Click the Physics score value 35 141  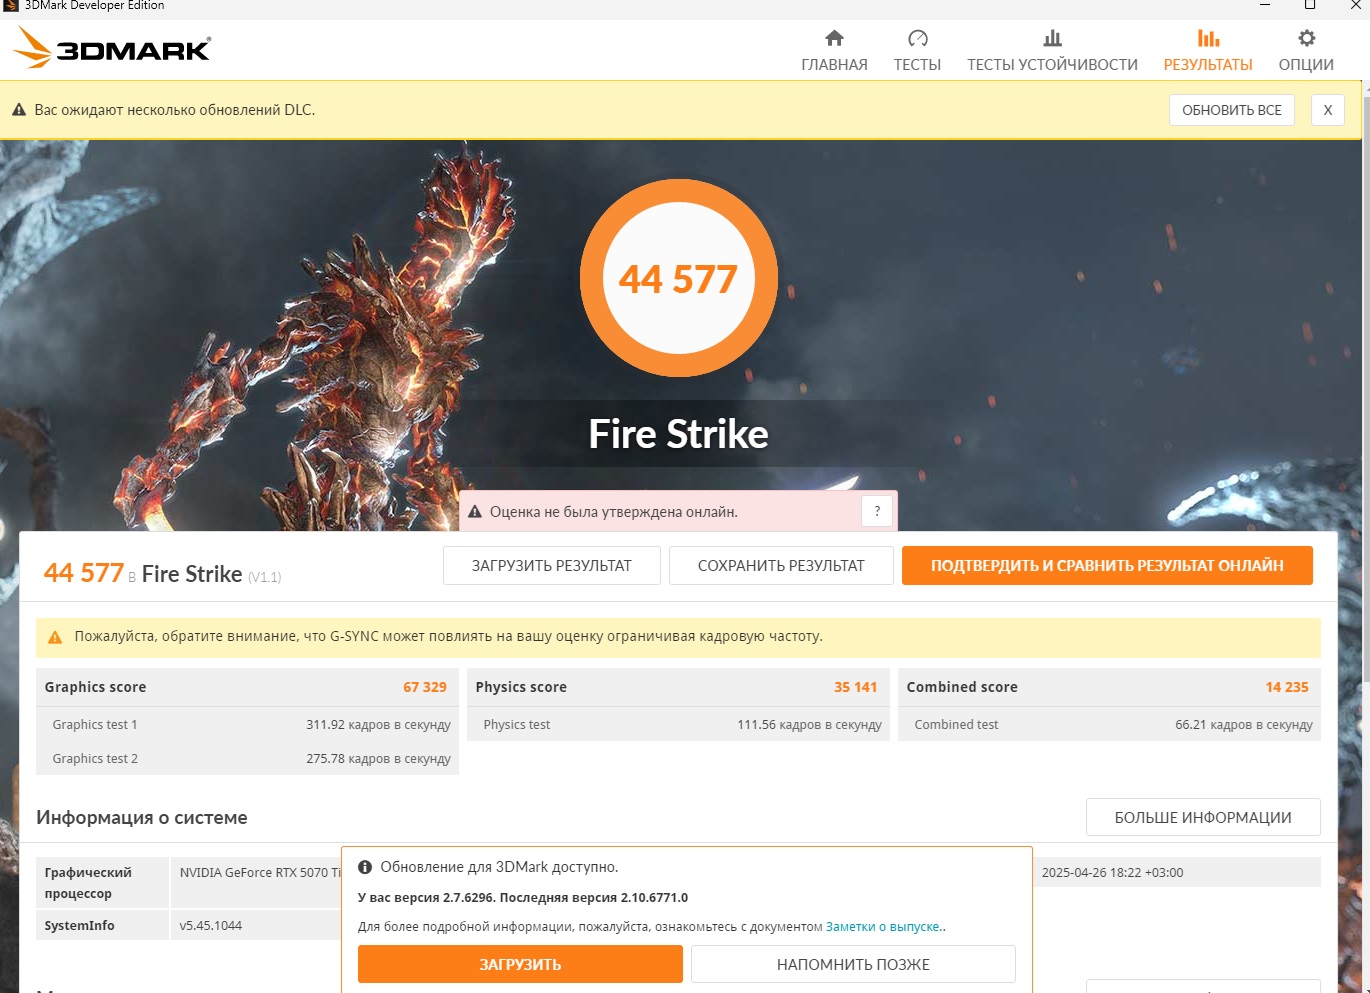[x=855, y=687]
